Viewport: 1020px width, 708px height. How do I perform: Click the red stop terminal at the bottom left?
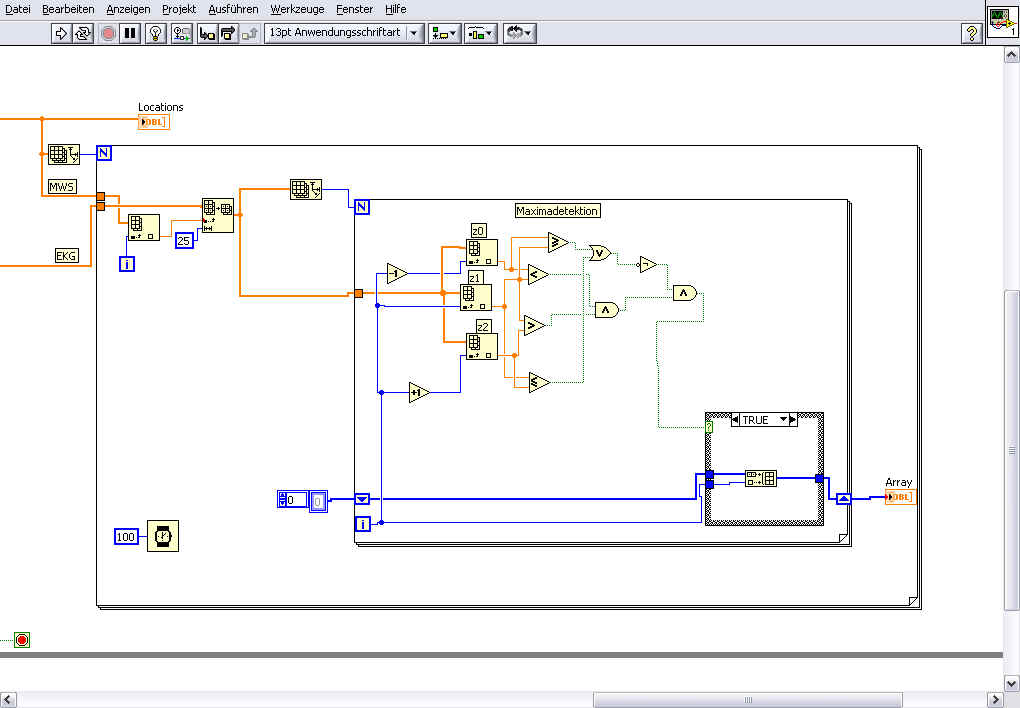21,639
